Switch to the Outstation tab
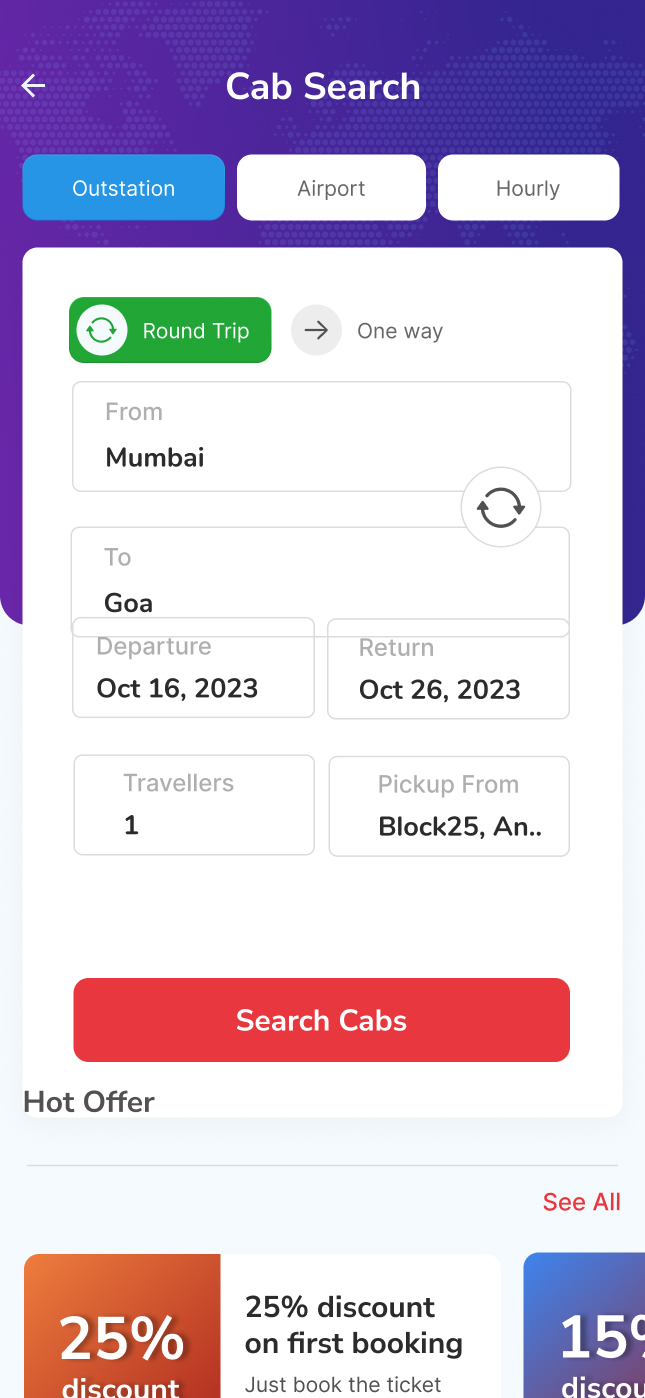 (x=124, y=188)
